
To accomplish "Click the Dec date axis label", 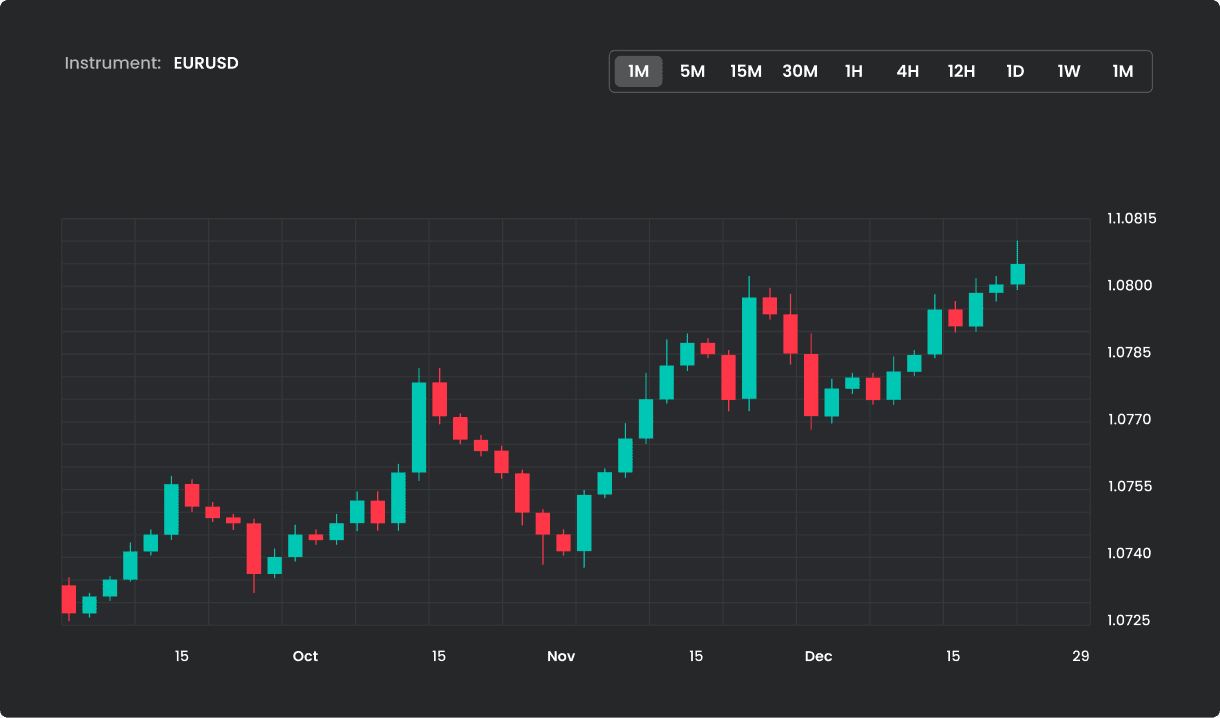I will coord(818,656).
